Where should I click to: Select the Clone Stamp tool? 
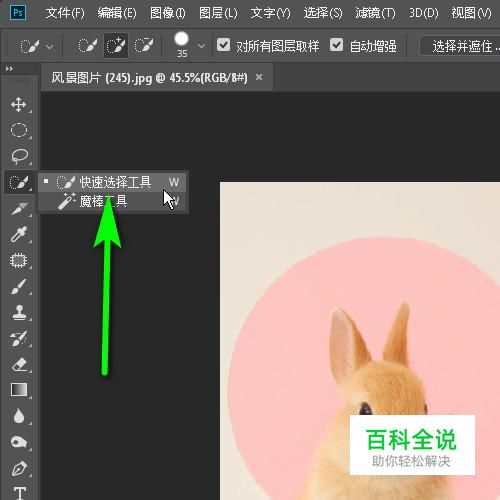[x=19, y=312]
